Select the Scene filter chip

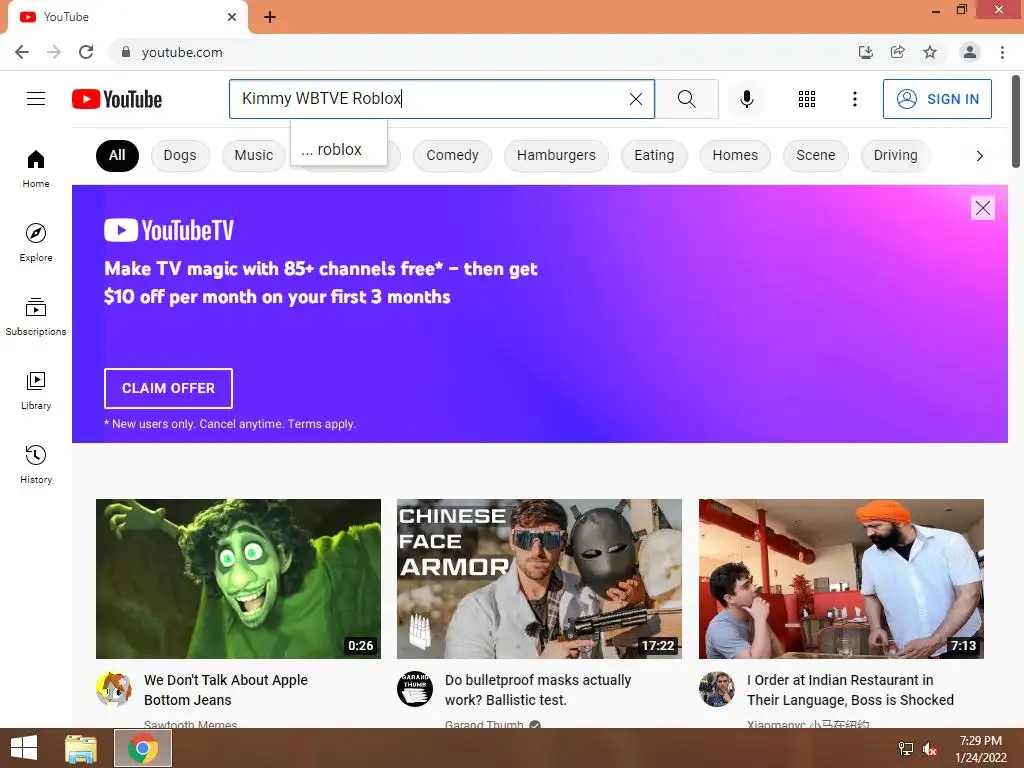tap(816, 155)
